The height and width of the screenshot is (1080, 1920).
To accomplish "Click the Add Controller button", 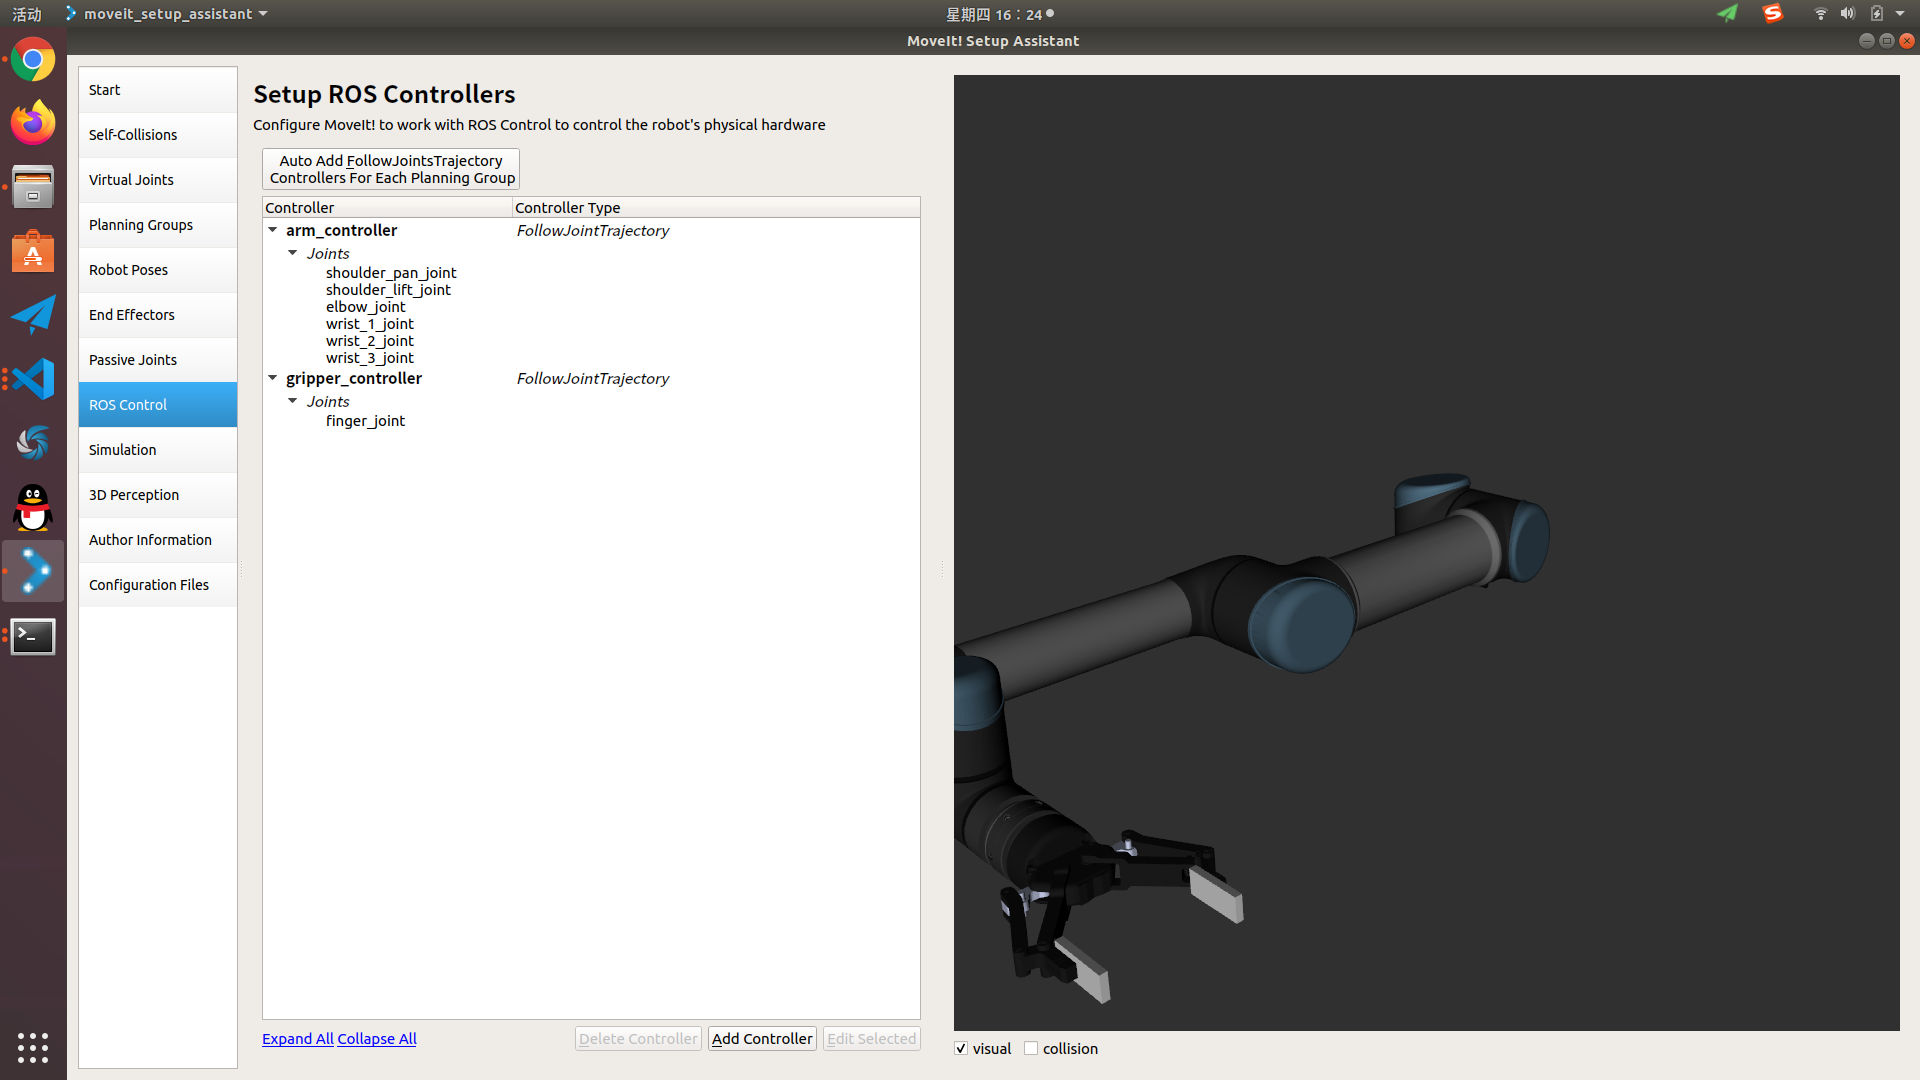I will click(762, 1039).
